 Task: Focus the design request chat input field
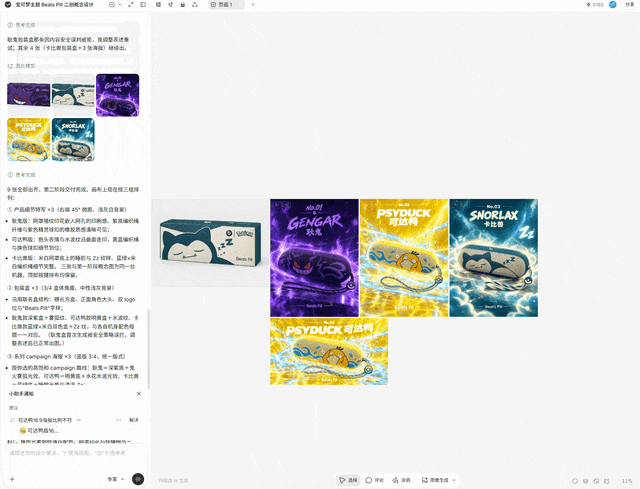coord(76,453)
